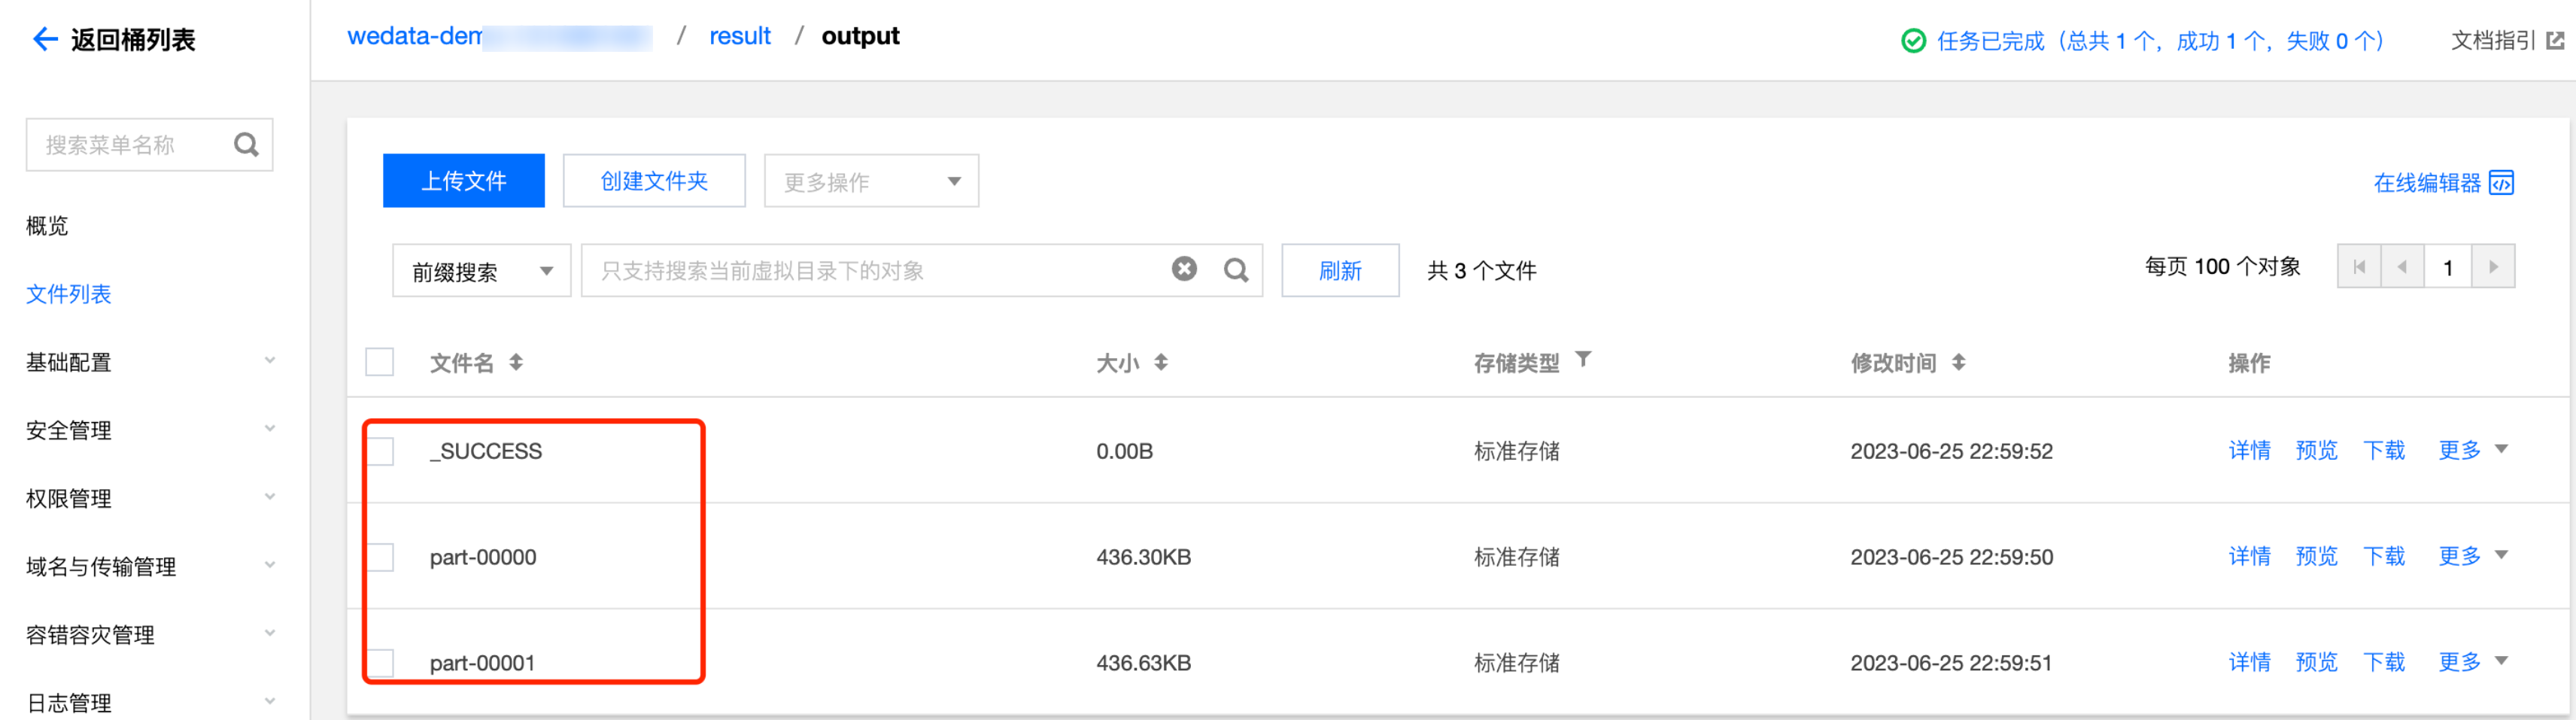2576x720 pixels.
Task: Click the sidebar menu search magnifier icon
Action: tap(246, 145)
